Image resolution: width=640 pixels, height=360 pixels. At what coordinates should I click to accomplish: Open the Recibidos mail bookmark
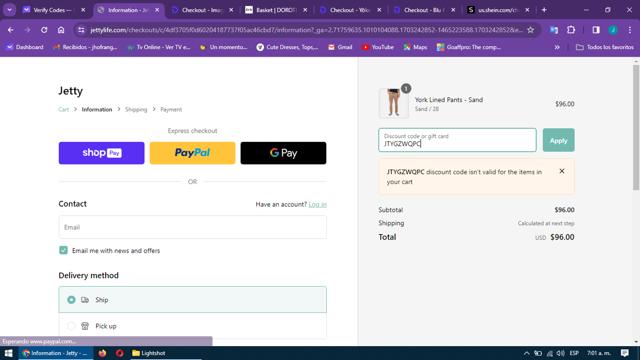(x=85, y=47)
